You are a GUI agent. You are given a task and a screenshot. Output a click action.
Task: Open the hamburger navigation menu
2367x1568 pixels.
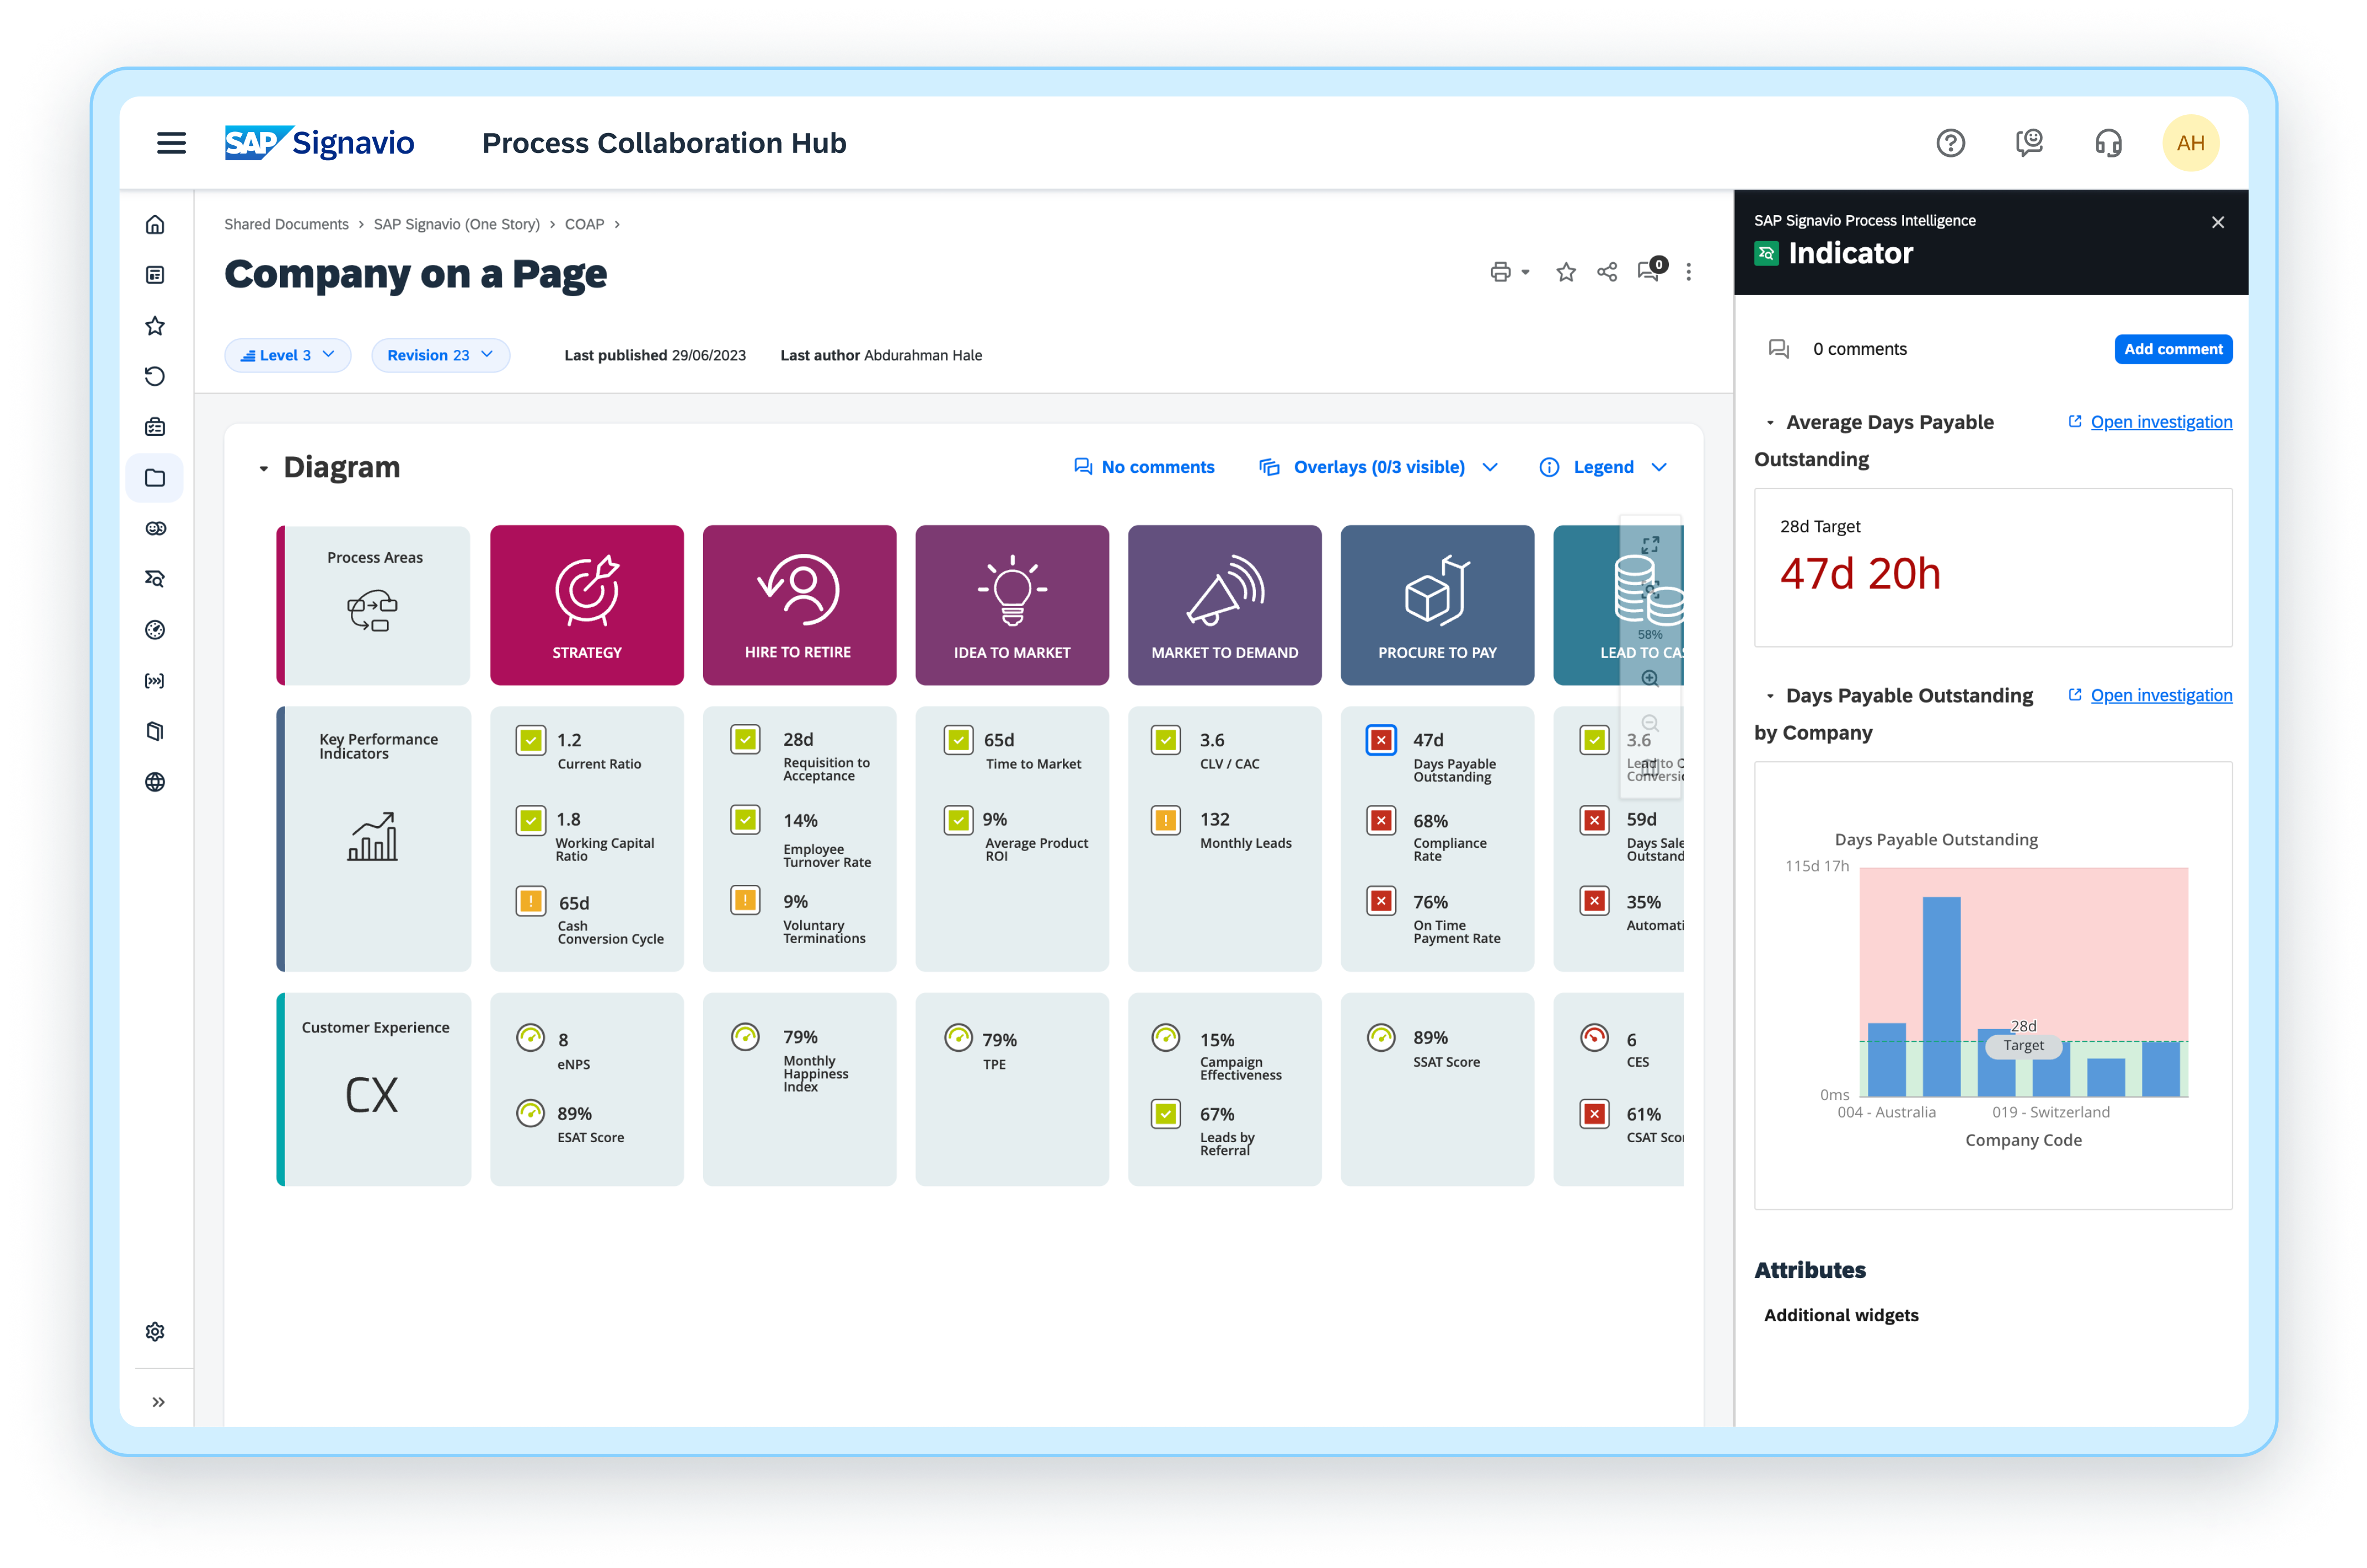click(171, 143)
